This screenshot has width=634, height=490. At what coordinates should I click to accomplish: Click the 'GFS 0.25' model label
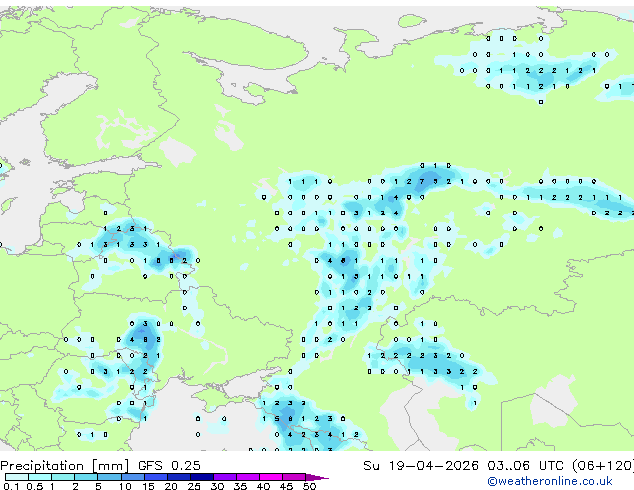(x=169, y=466)
